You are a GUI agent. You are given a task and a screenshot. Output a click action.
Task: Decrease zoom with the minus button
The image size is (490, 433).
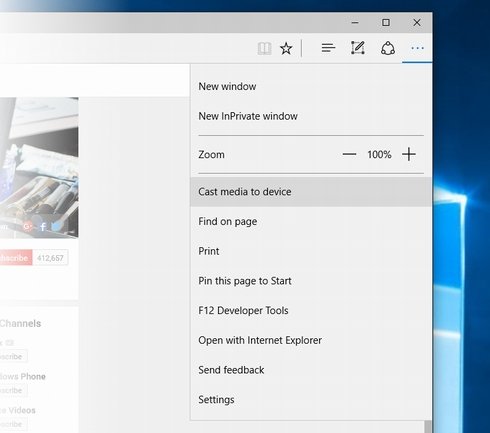tap(349, 154)
